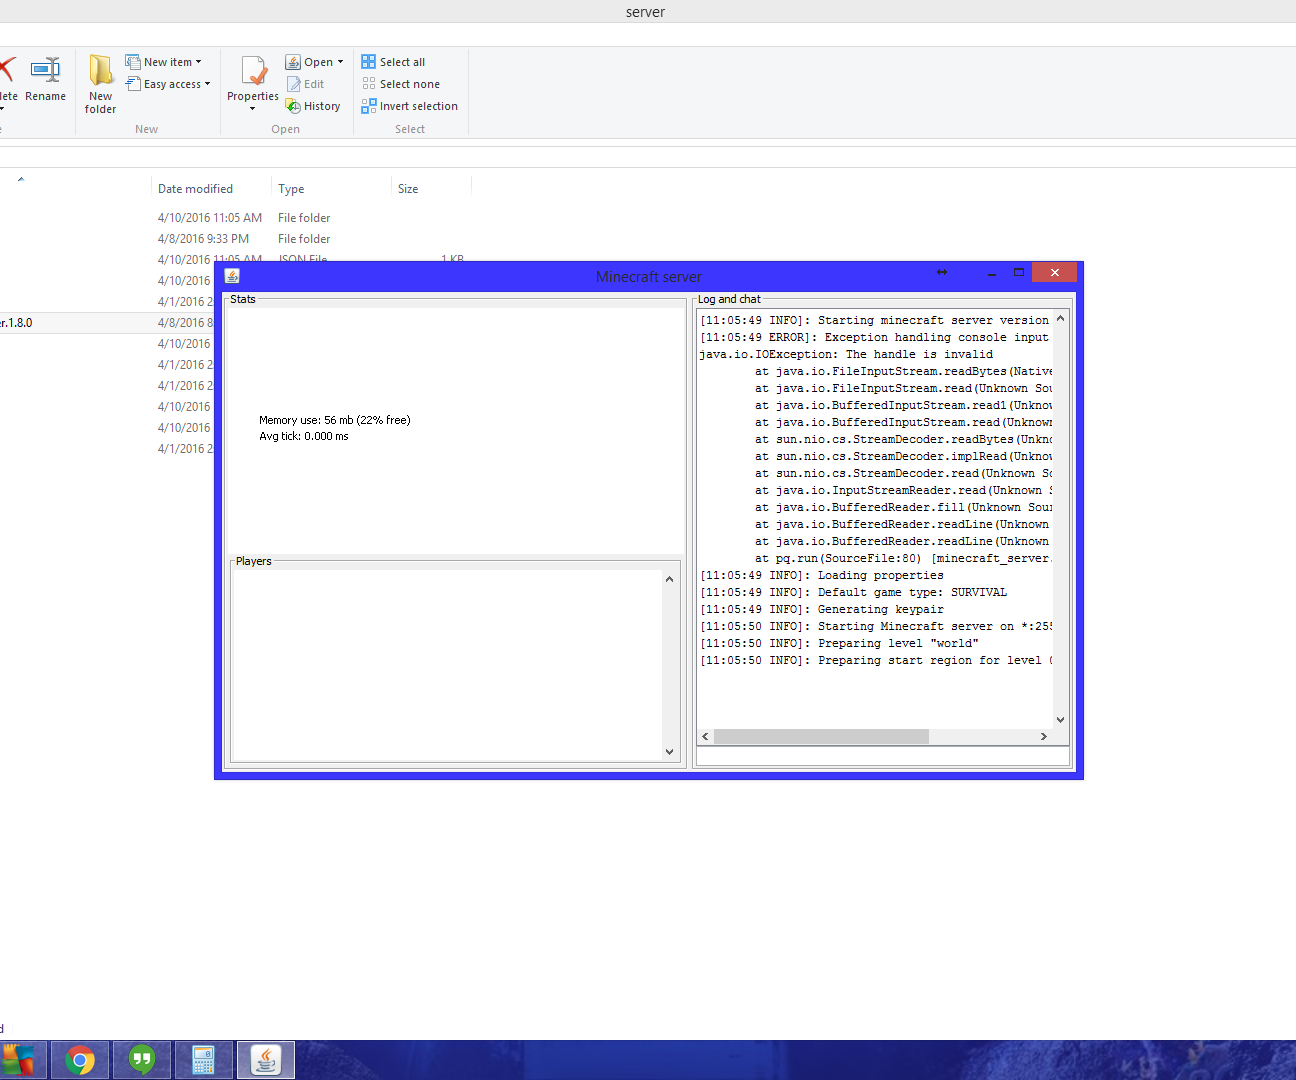Create a New folder from the ribbon

100,84
